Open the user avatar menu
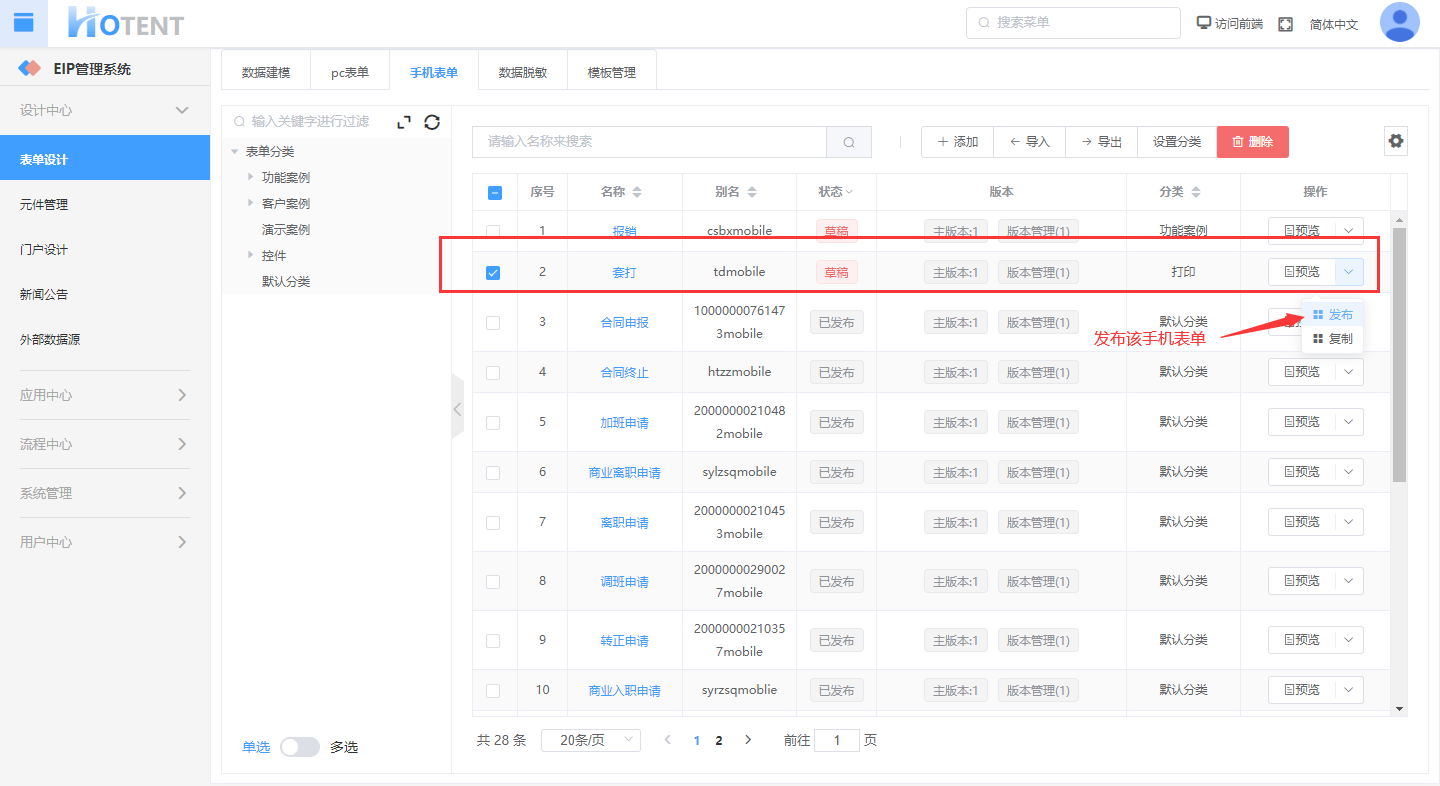 click(x=1399, y=23)
